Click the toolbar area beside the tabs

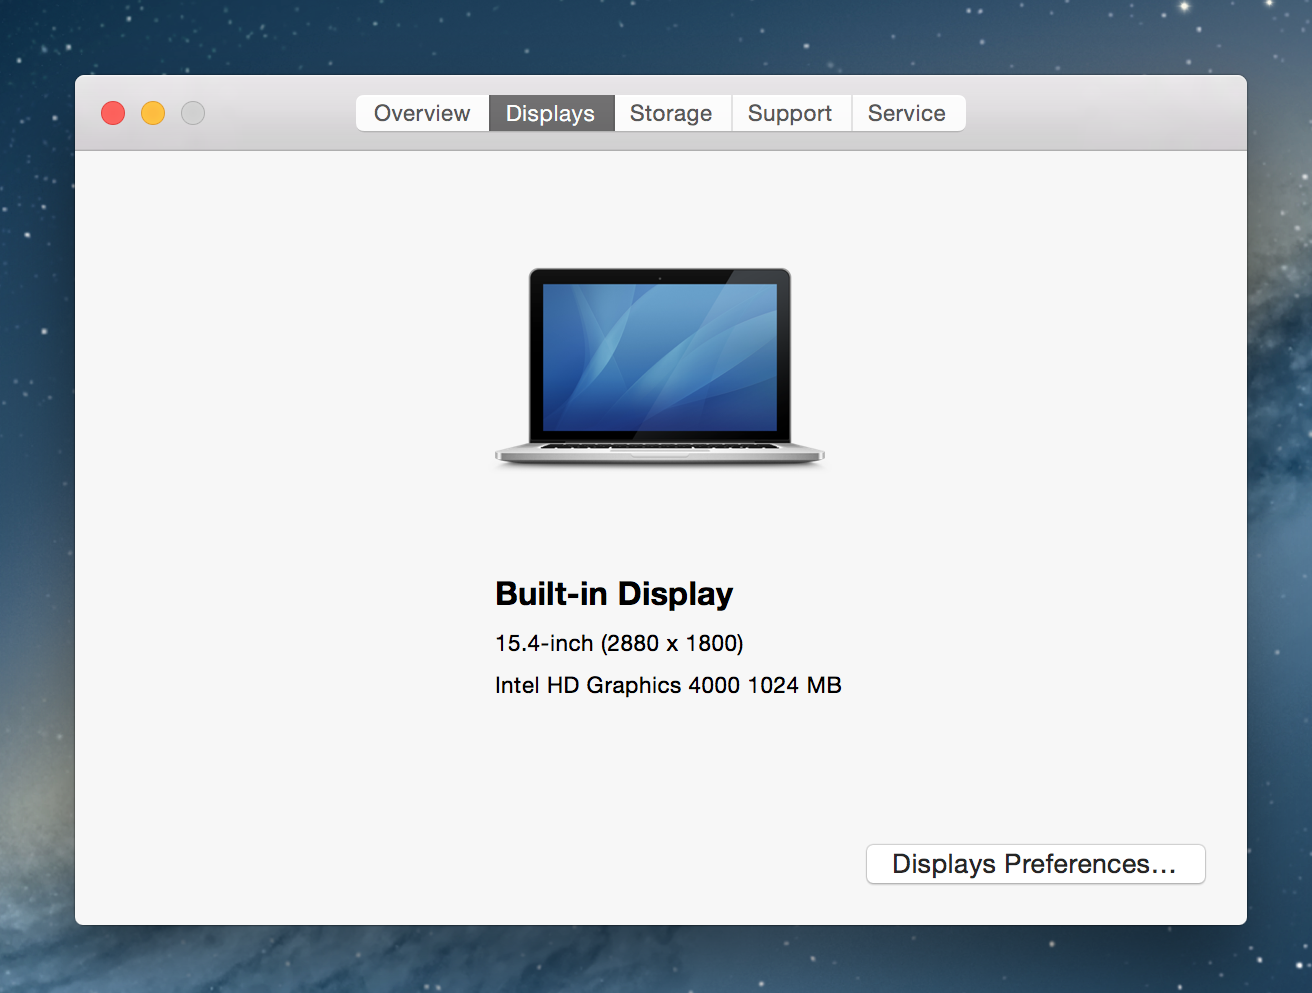click(x=1100, y=113)
